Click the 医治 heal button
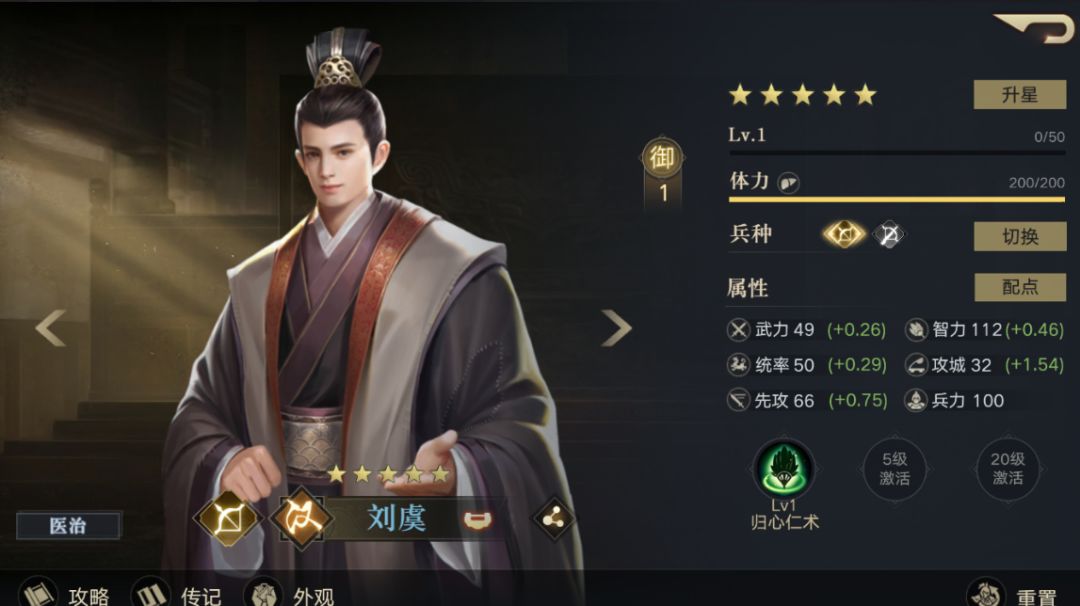 point(68,525)
